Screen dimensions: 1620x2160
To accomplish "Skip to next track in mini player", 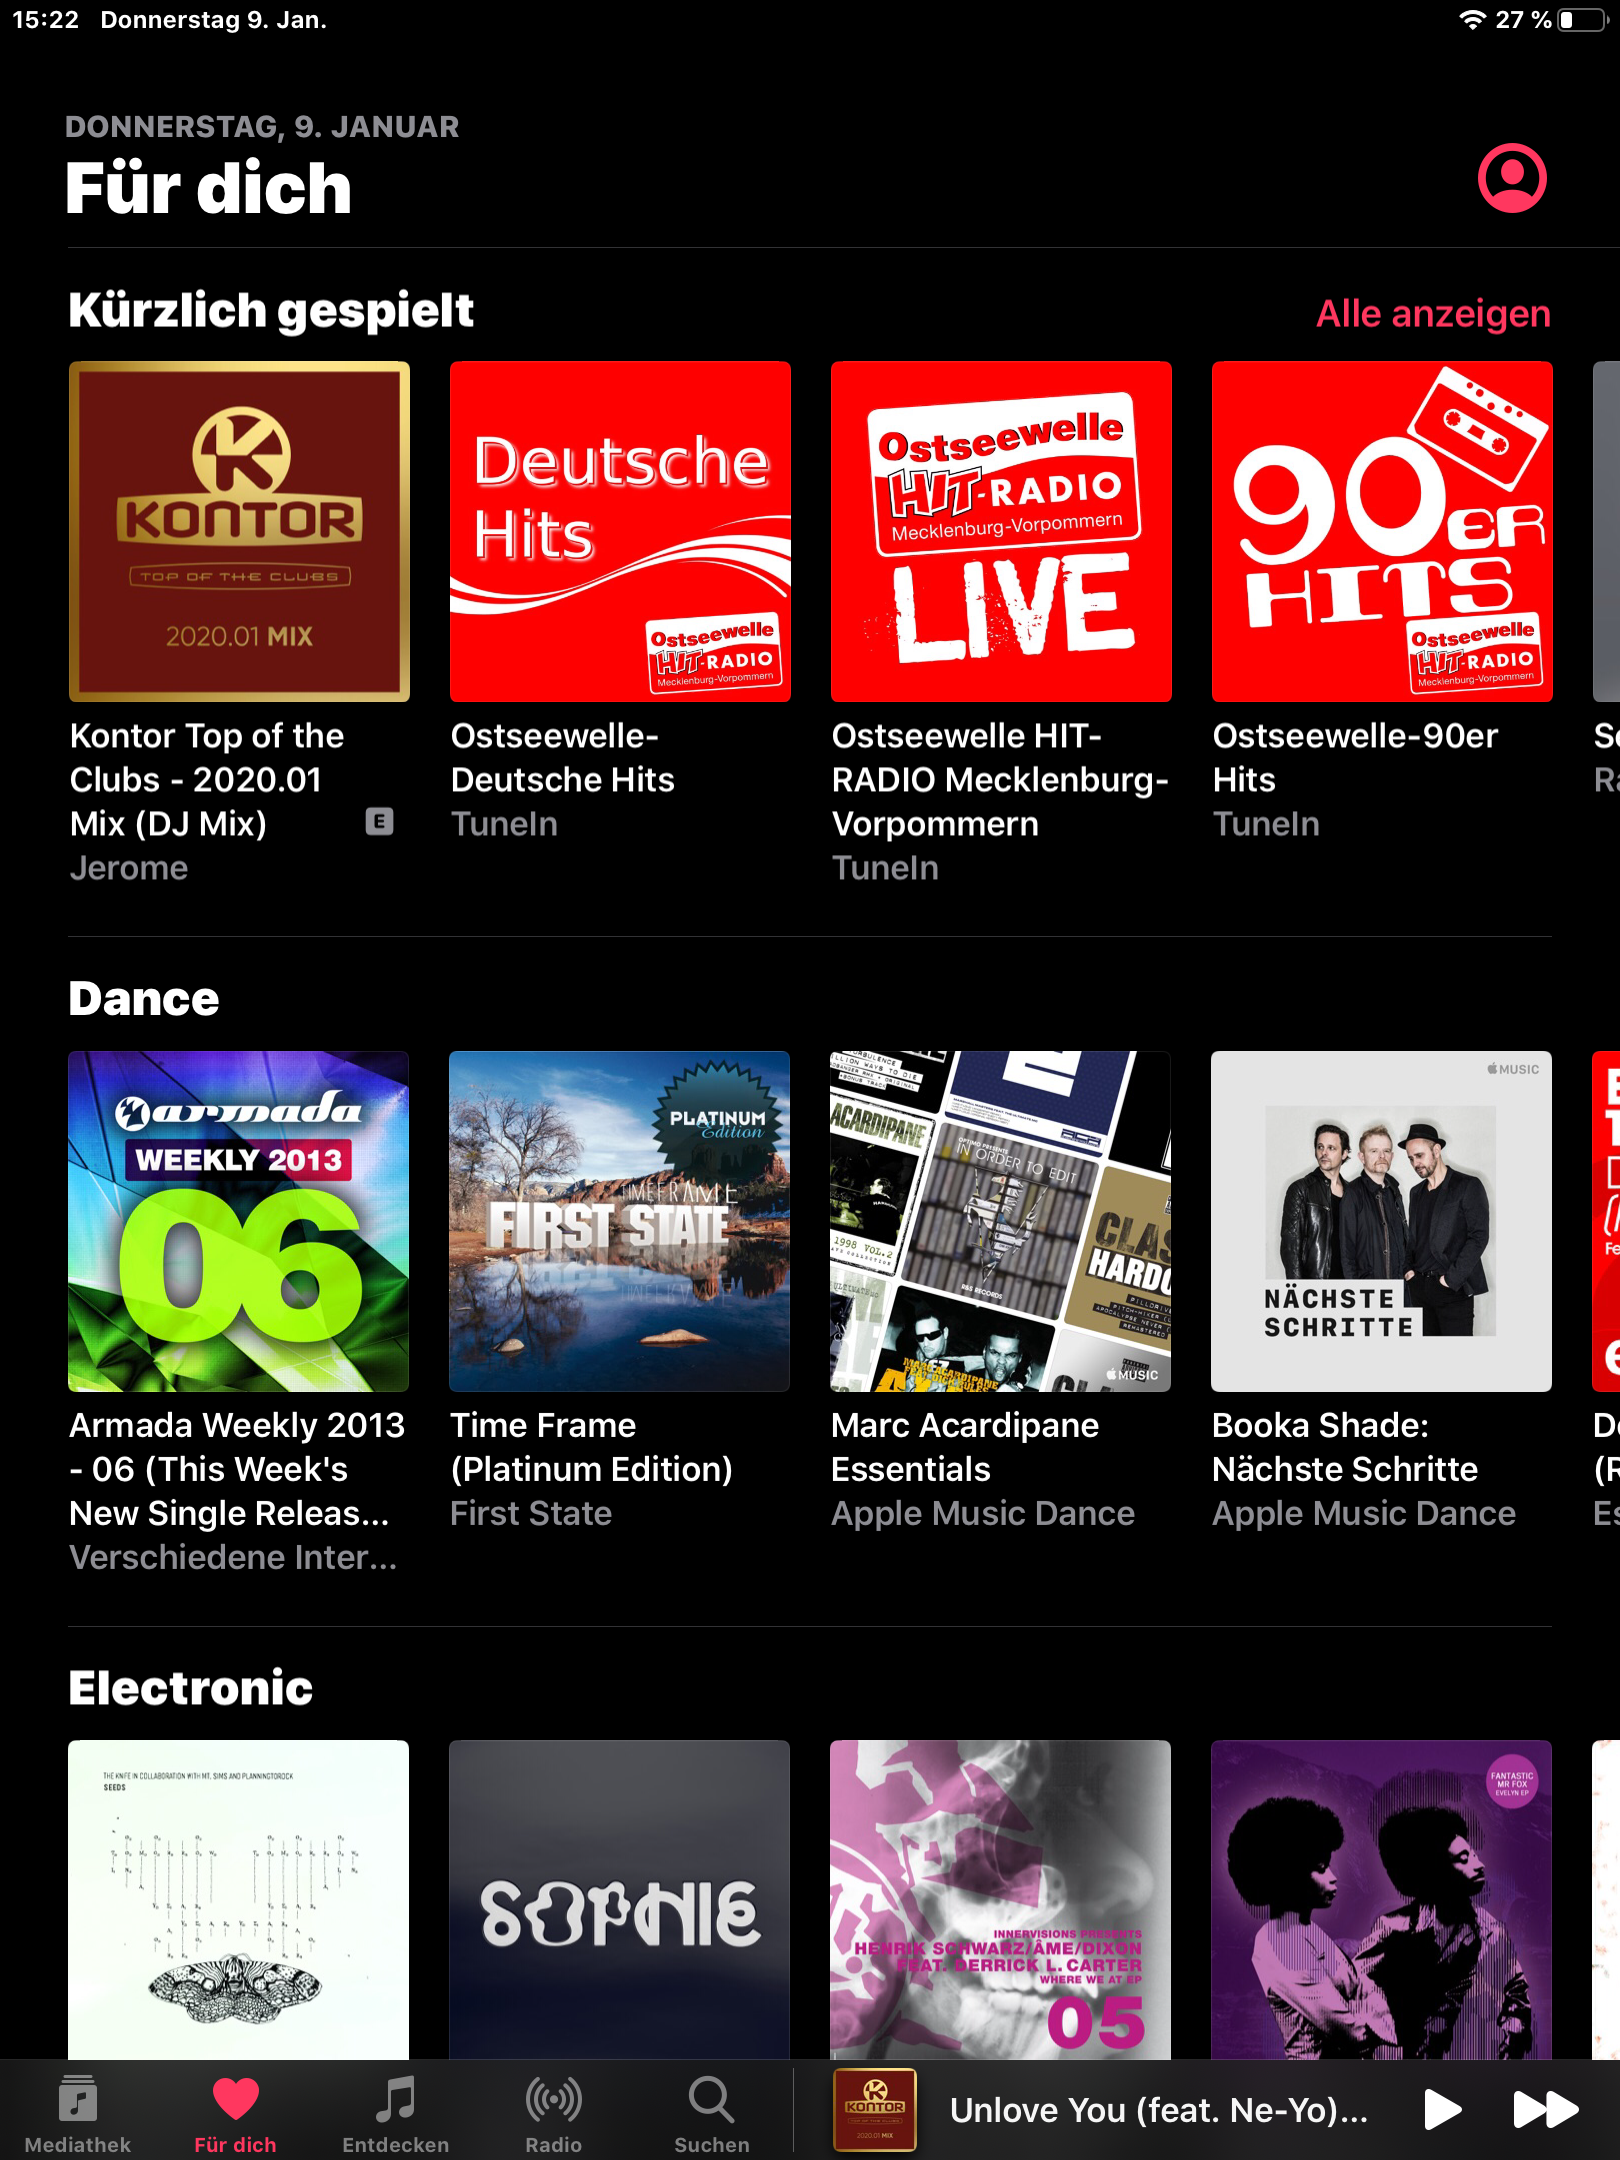I will tap(1545, 2109).
